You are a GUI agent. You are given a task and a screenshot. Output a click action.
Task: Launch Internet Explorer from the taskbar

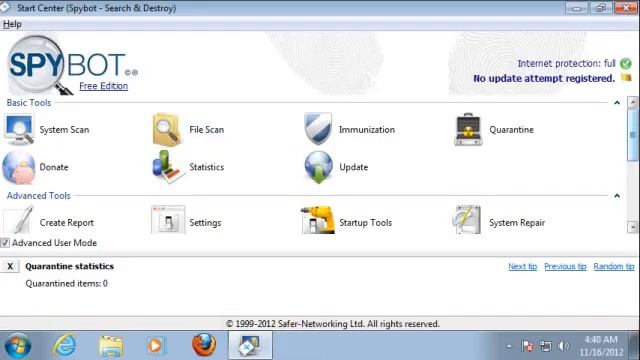(64, 346)
